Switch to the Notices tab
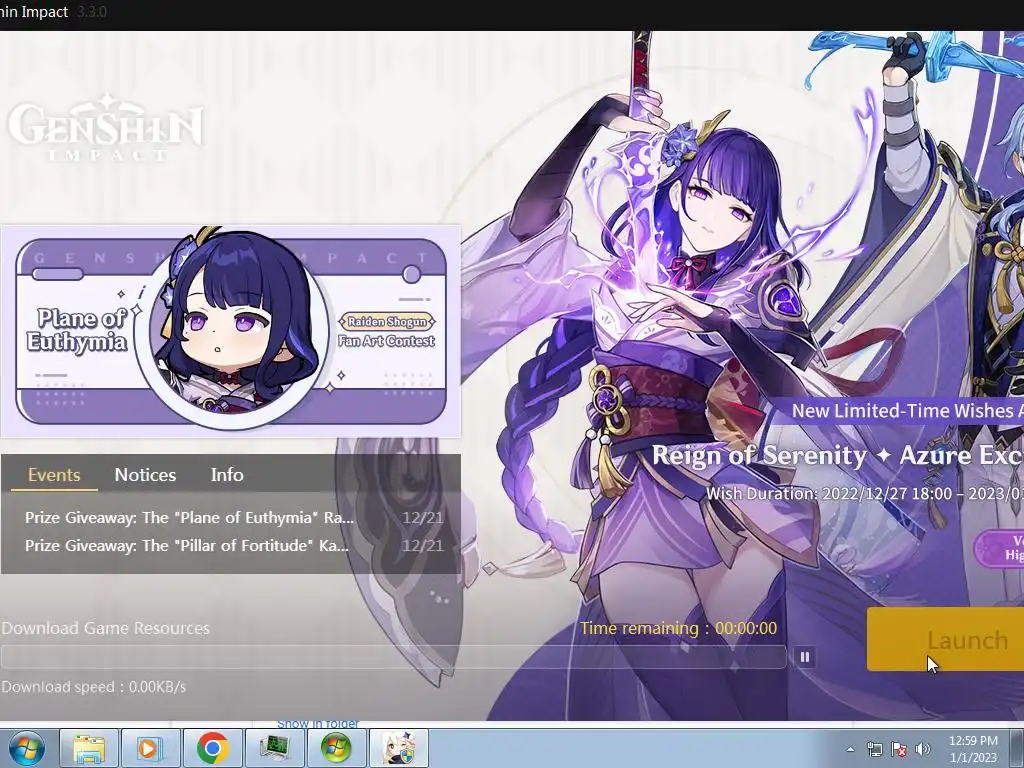Screen dimensions: 1024x768 click(x=145, y=475)
